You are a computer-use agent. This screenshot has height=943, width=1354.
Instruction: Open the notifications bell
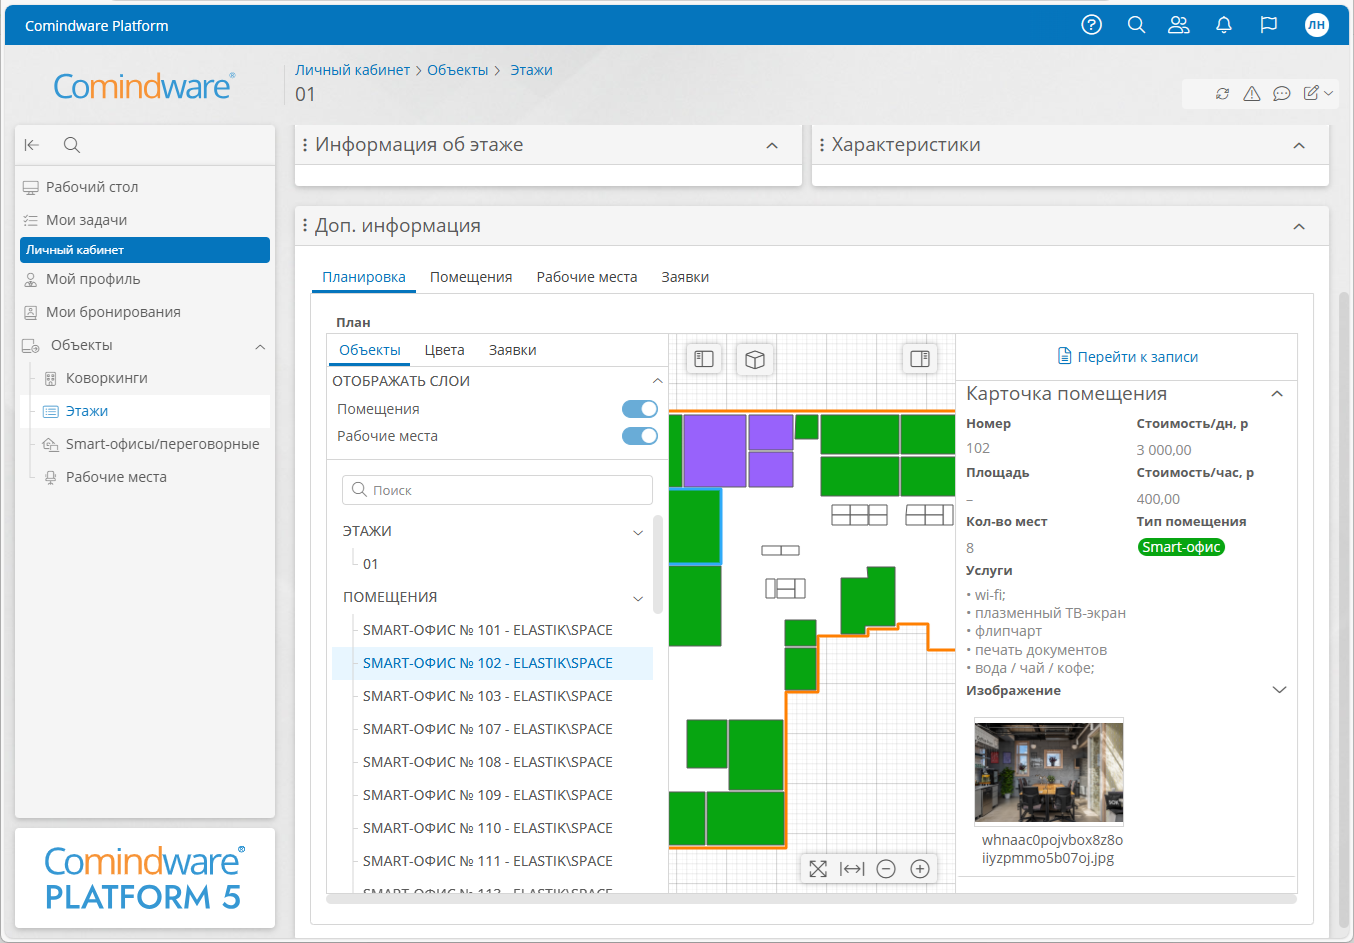pyautogui.click(x=1224, y=25)
